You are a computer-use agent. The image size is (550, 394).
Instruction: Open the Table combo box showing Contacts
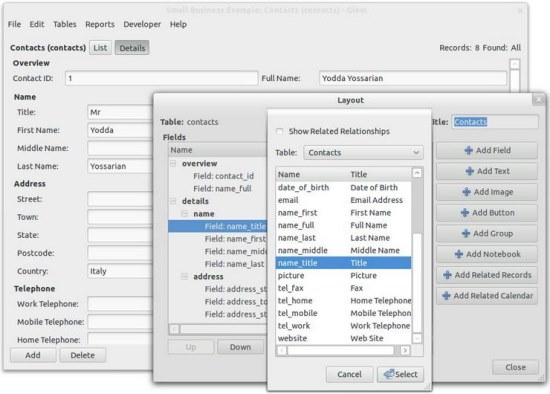(x=363, y=153)
